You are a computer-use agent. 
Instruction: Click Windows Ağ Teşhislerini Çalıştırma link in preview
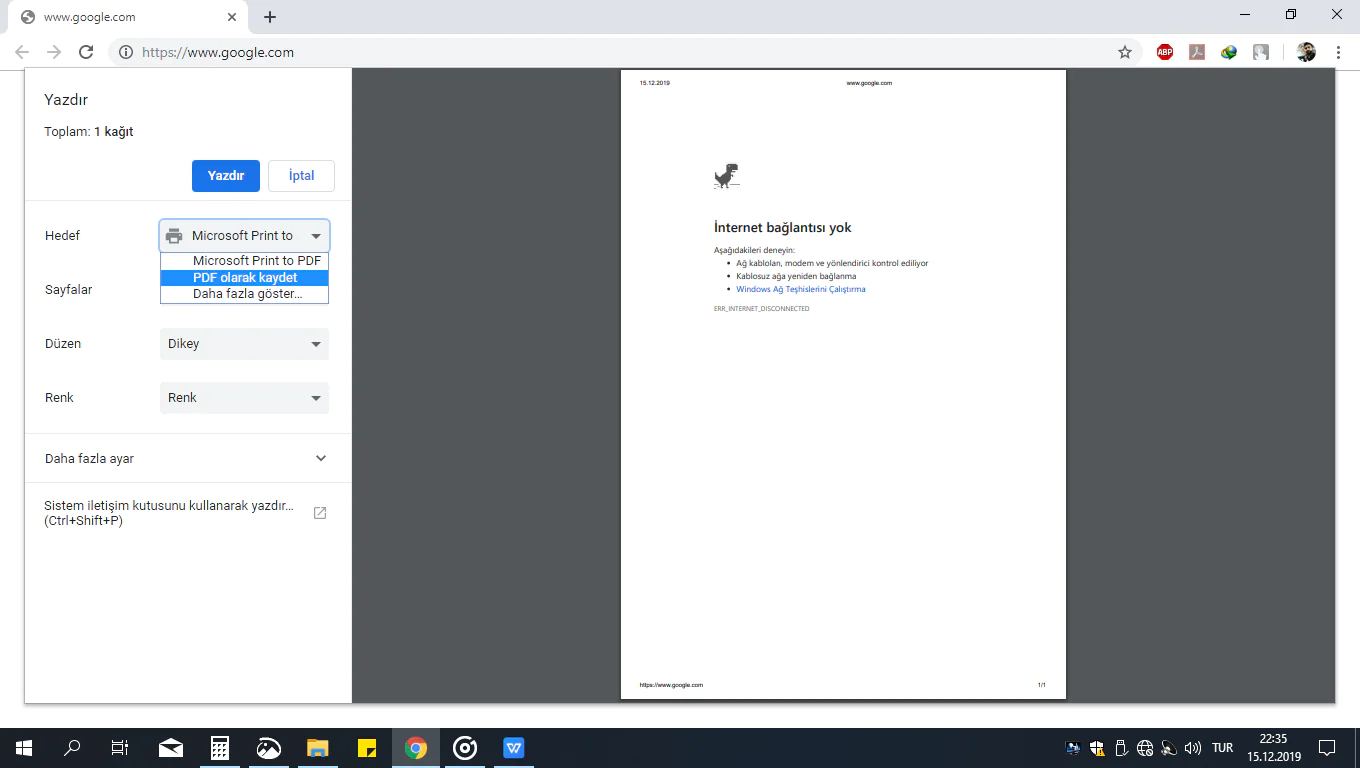point(801,289)
